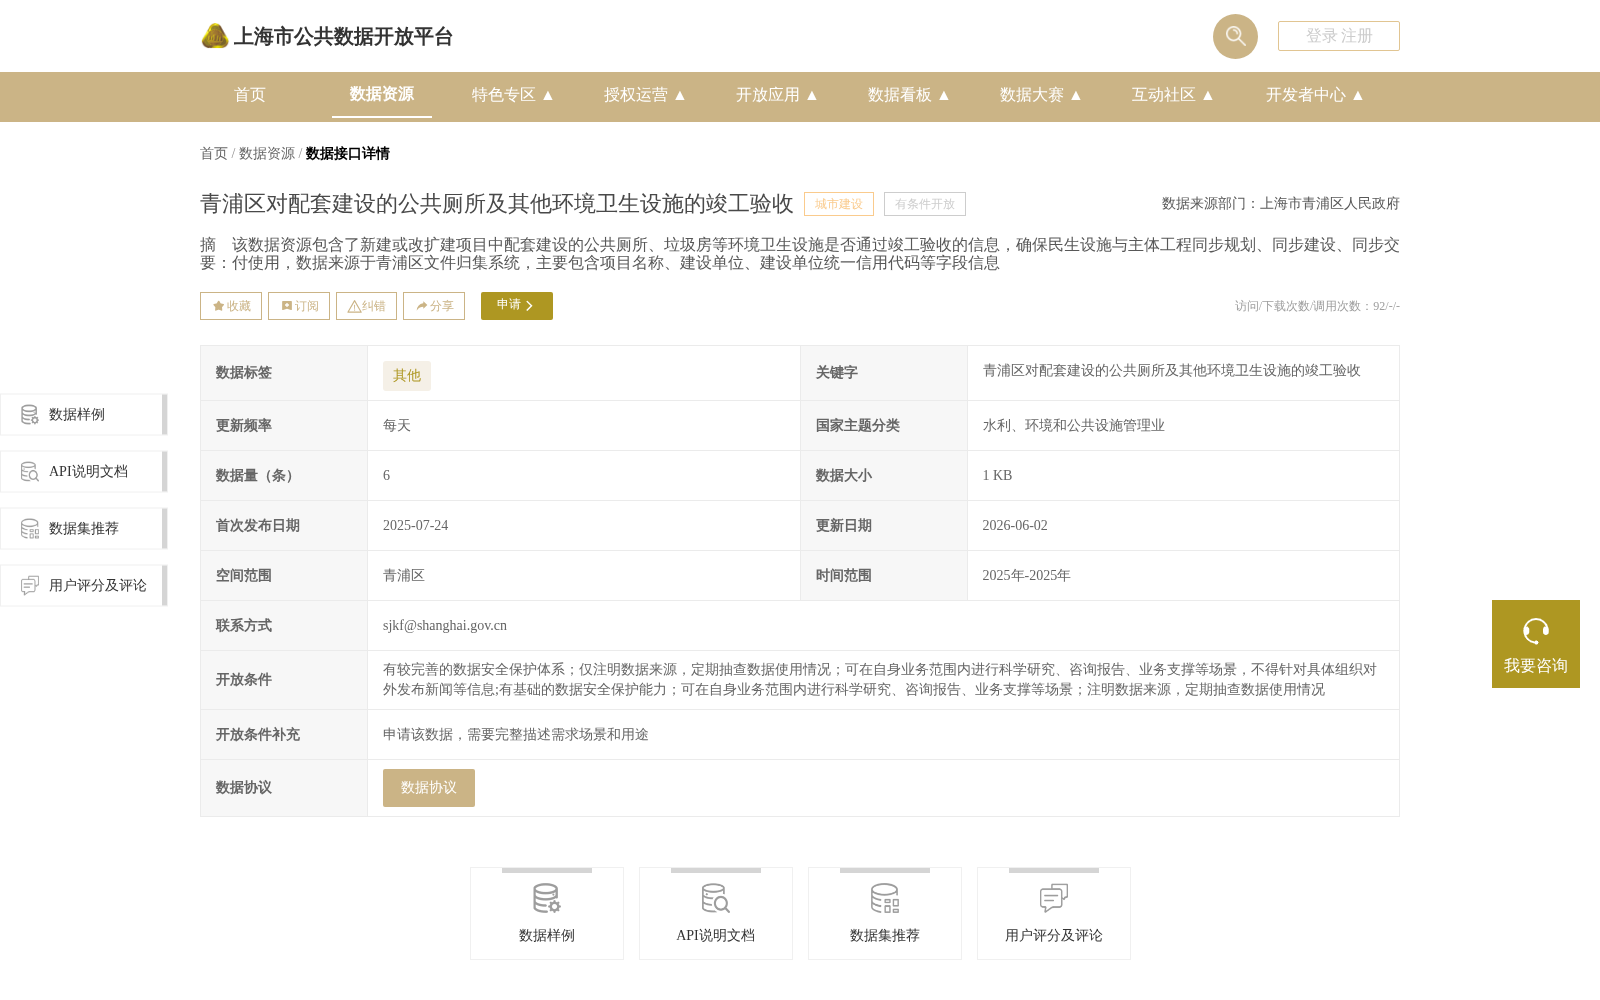Click left sidebar API说明文档 icon
Image resolution: width=1600 pixels, height=1000 pixels.
(30, 472)
